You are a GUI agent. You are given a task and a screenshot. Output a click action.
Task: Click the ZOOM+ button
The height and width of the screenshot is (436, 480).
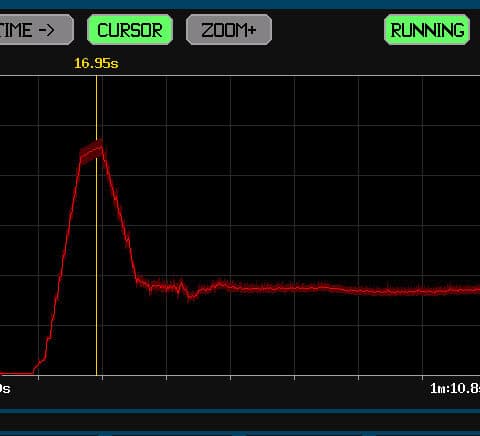click(x=229, y=30)
